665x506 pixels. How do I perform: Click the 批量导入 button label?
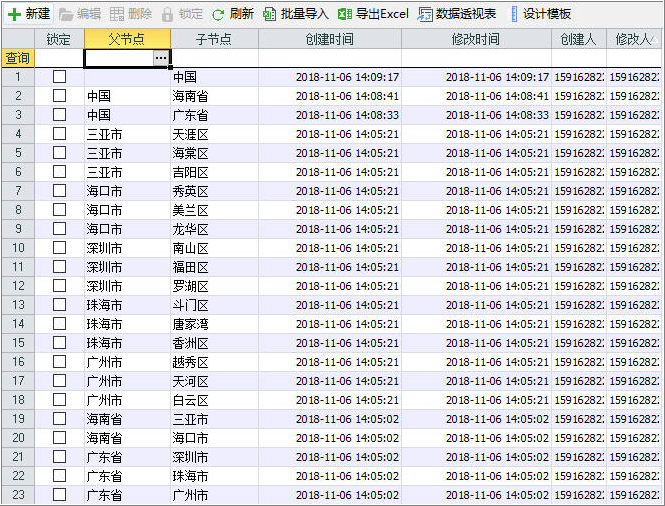[x=305, y=14]
